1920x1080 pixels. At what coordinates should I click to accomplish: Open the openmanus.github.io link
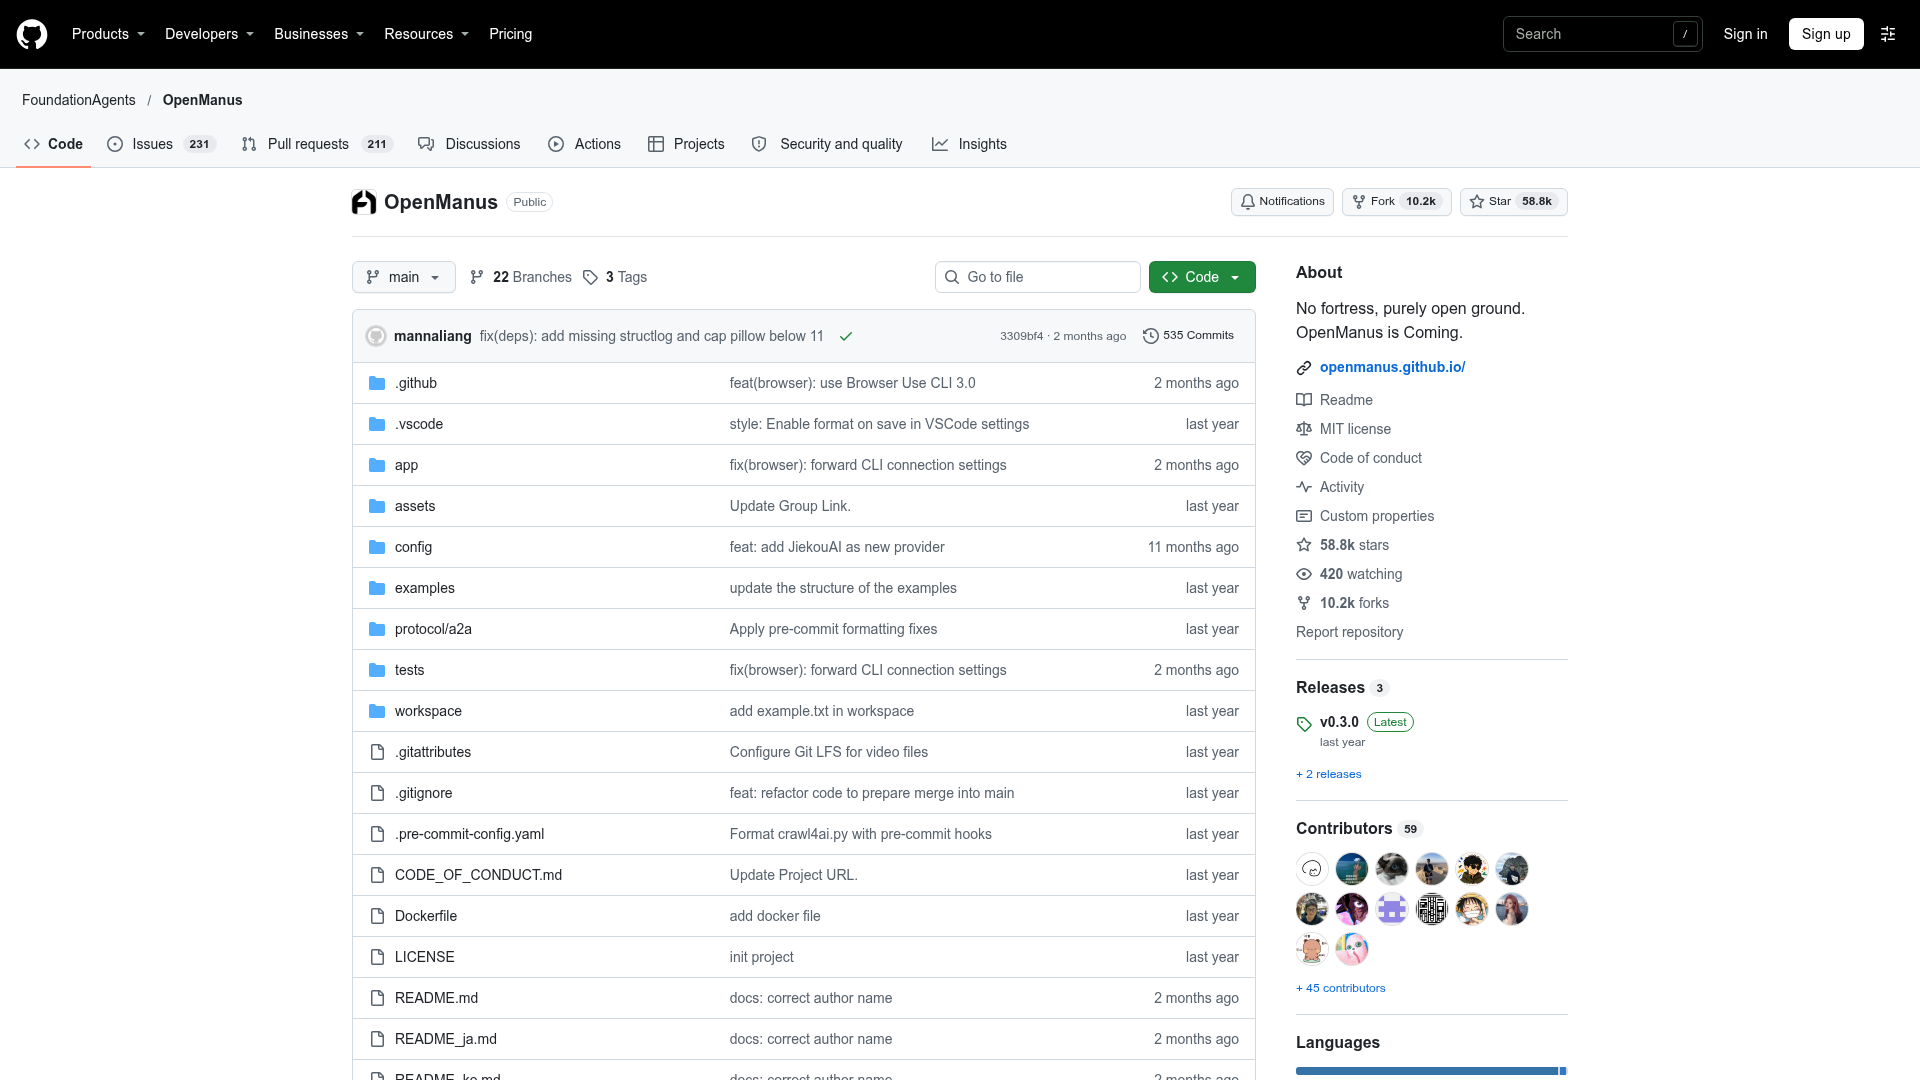tap(1392, 367)
